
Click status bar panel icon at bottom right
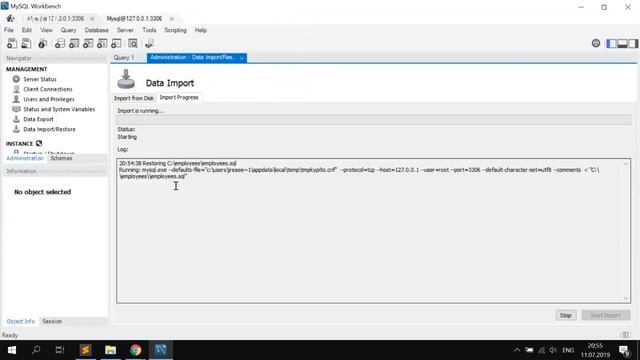[x=626, y=335]
